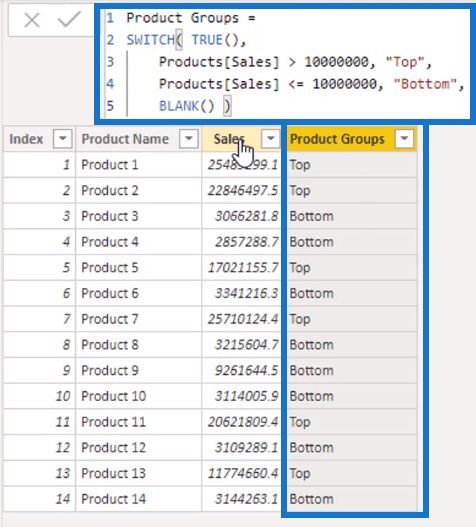Click the 'Top' group cell for Product 7

click(352, 319)
